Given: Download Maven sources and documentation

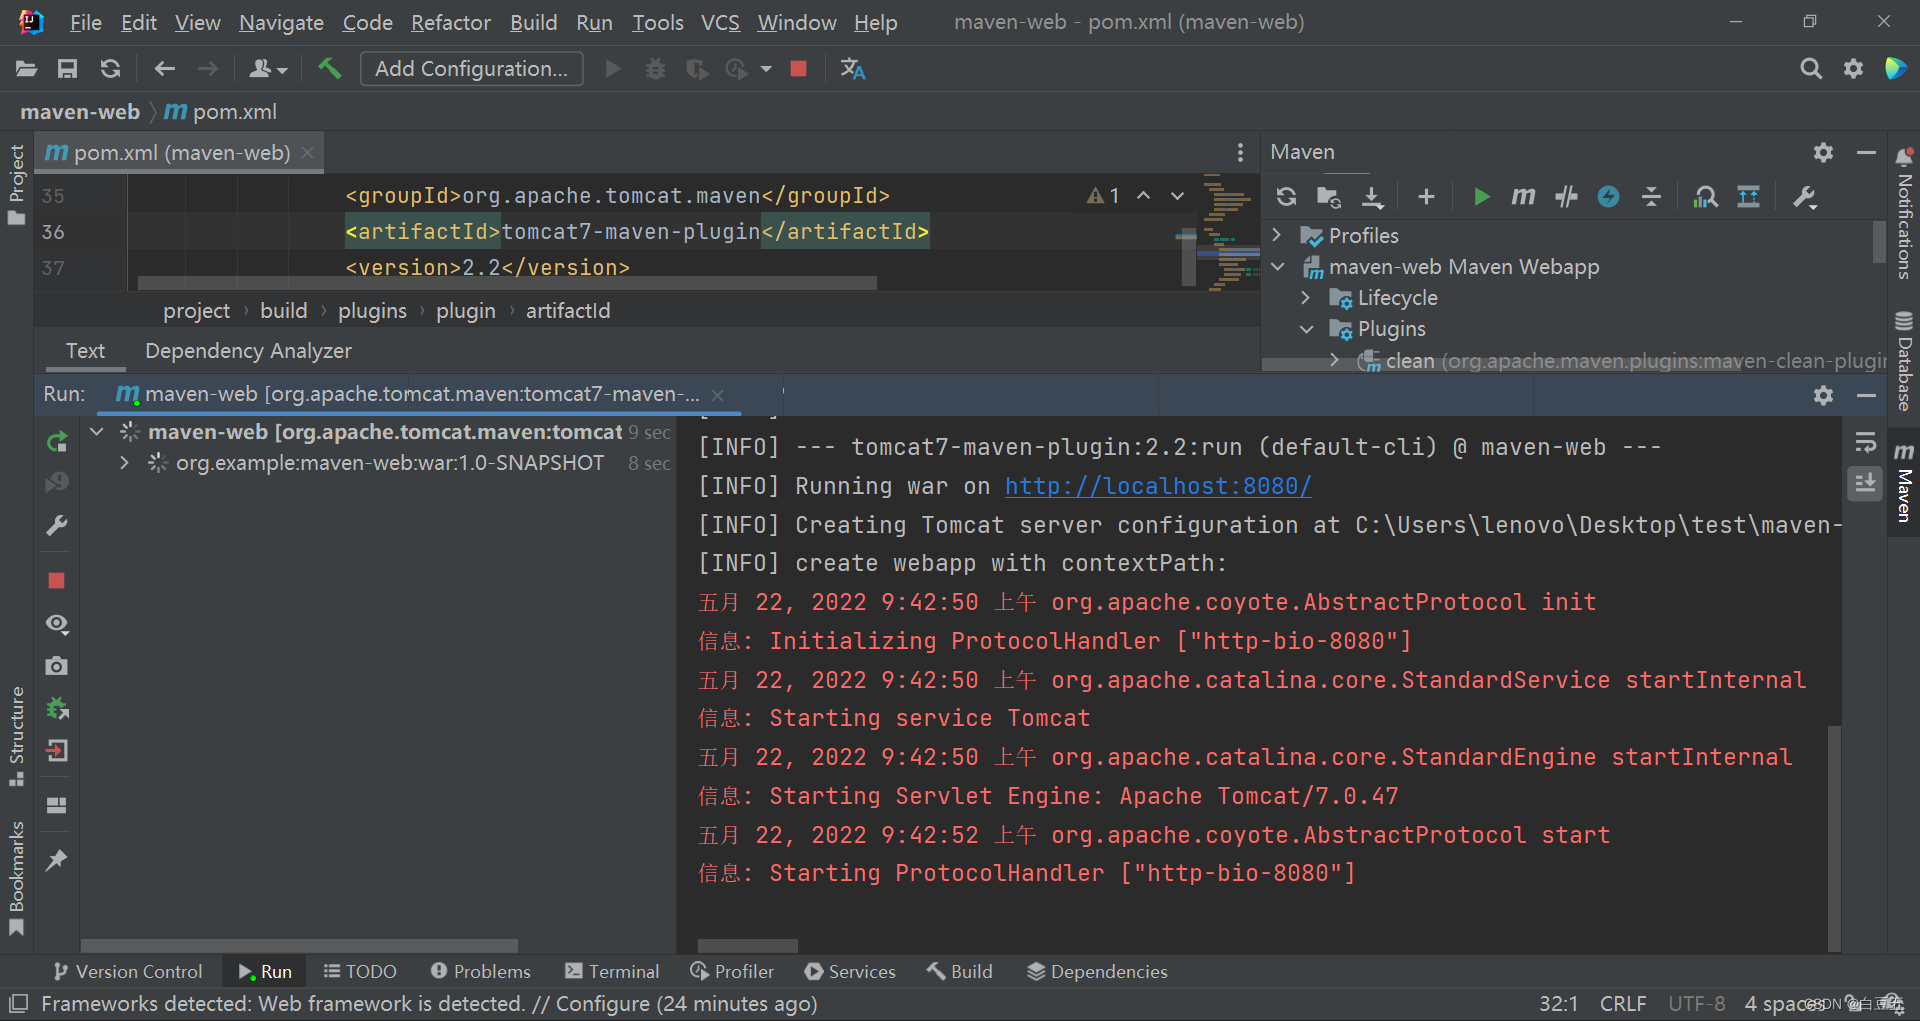Looking at the screenshot, I should pos(1373,197).
